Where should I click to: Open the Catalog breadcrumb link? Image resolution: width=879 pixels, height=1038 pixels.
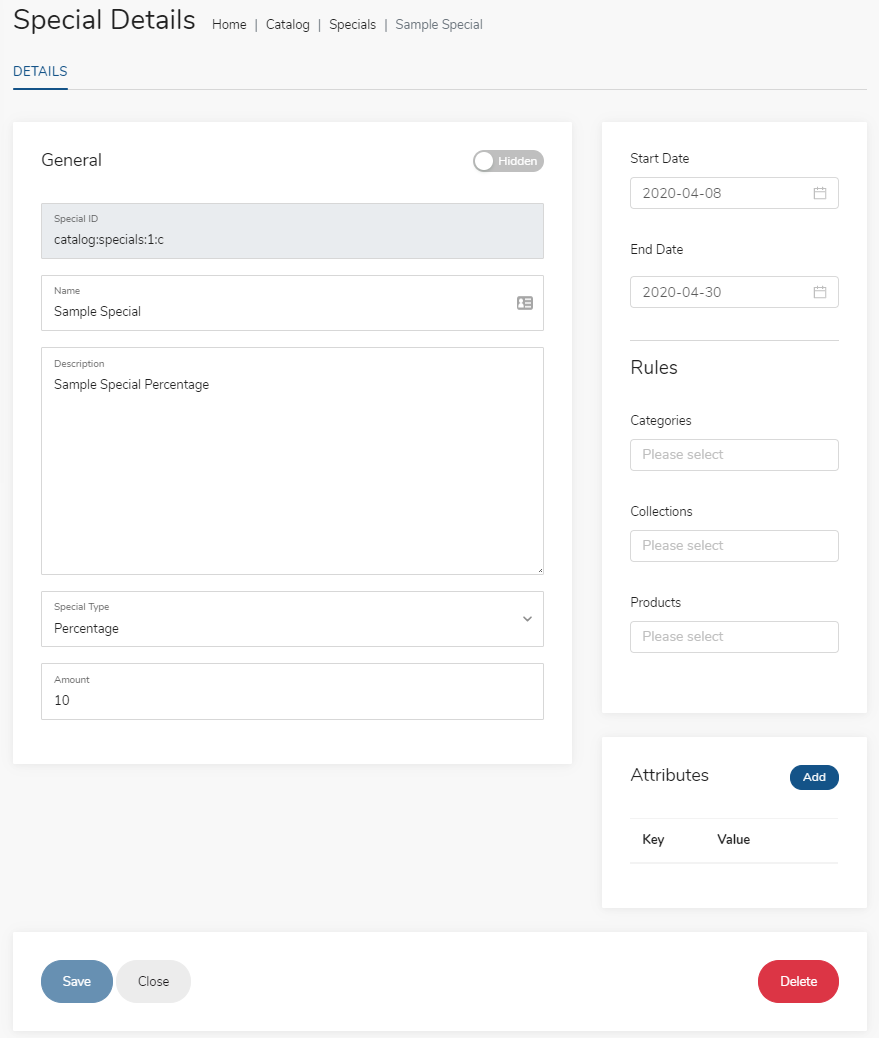(x=287, y=24)
